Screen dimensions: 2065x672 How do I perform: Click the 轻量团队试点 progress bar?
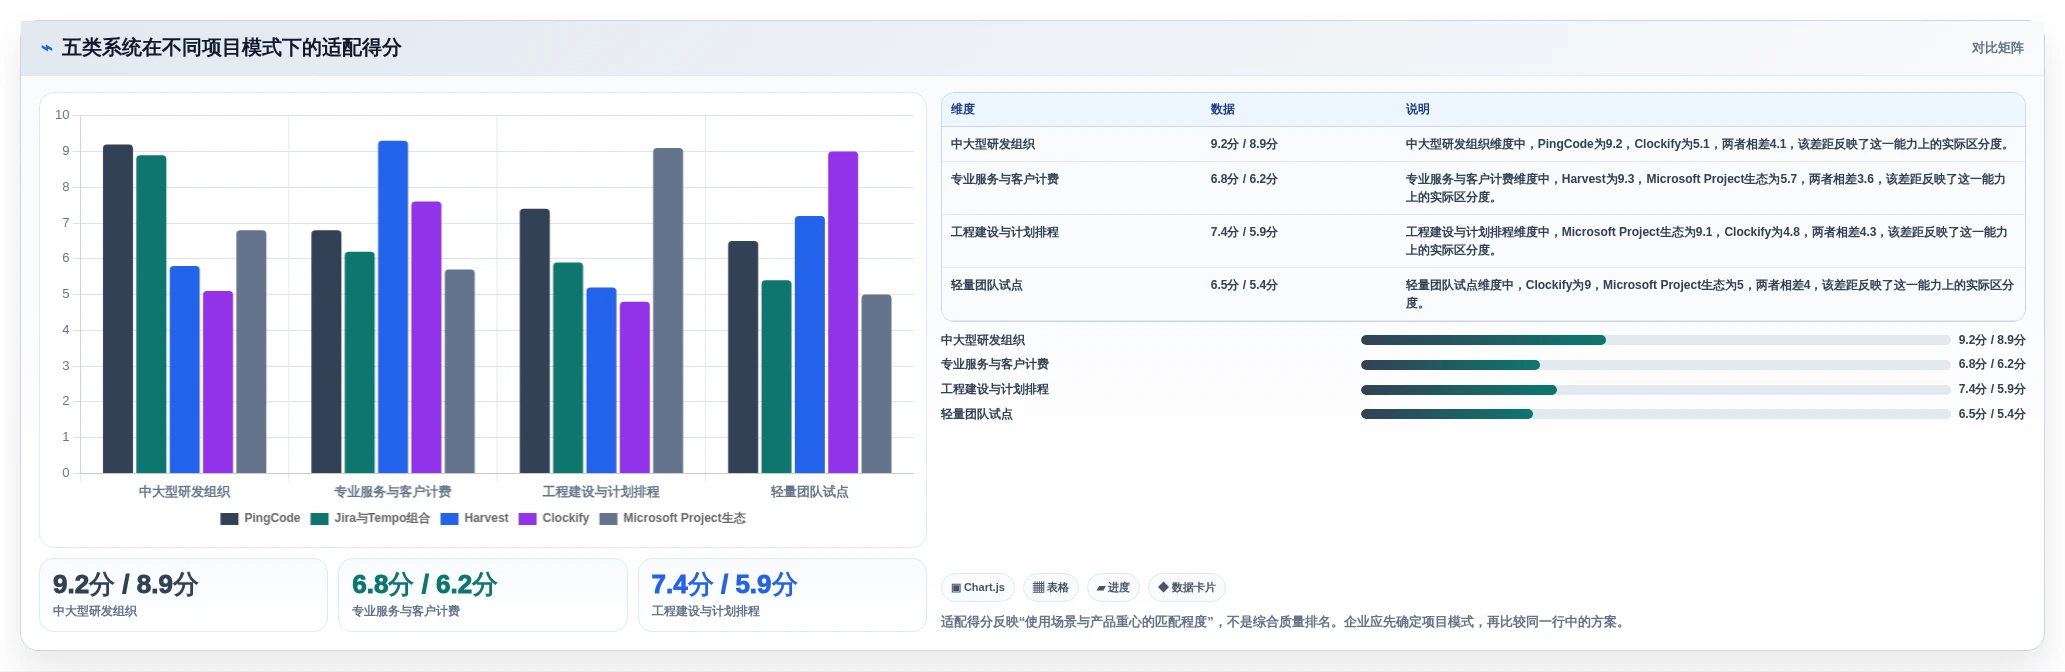[1655, 414]
